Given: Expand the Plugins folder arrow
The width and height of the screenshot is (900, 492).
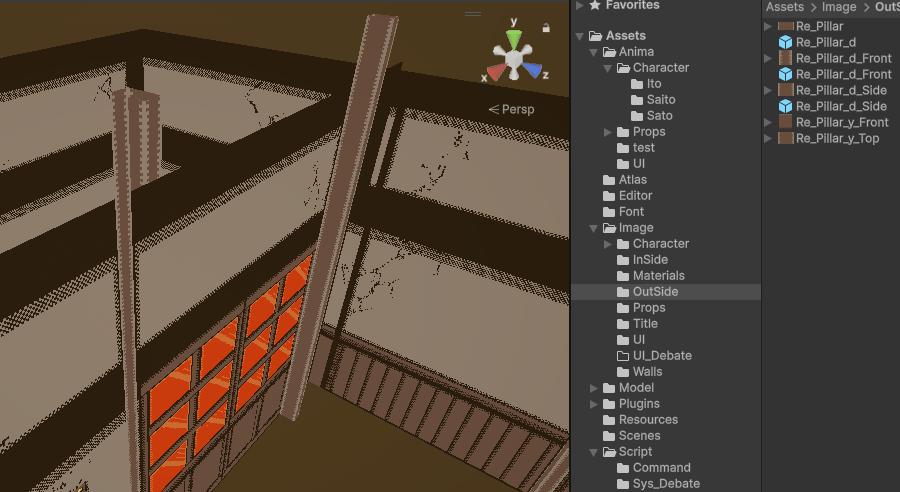Looking at the screenshot, I should pos(594,404).
